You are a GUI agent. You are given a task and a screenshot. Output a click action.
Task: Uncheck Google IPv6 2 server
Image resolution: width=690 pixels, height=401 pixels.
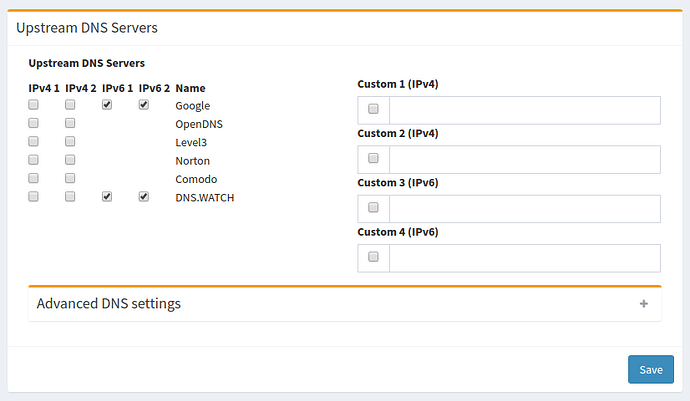point(144,105)
